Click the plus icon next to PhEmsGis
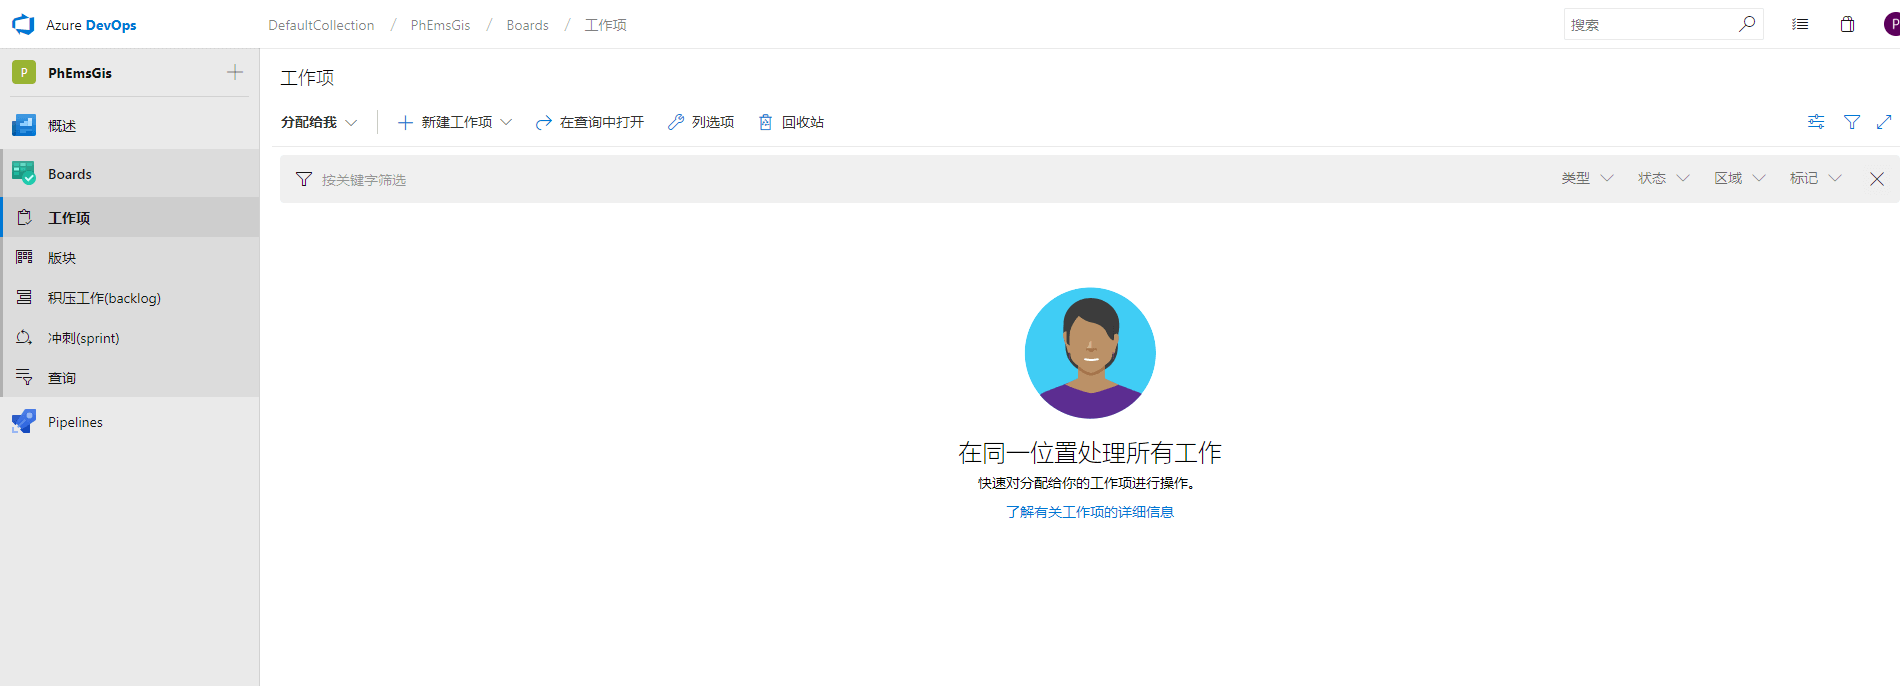 [235, 72]
